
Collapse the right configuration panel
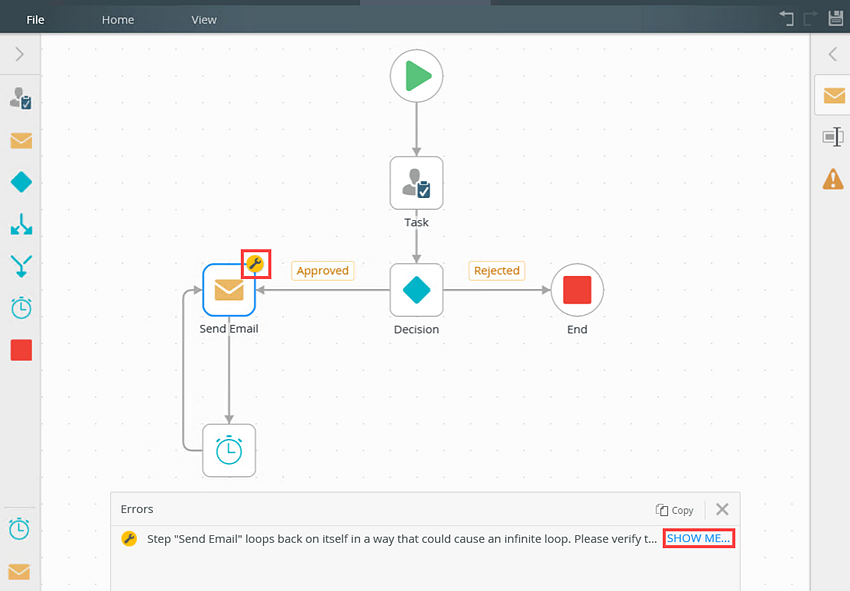pyautogui.click(x=833, y=54)
